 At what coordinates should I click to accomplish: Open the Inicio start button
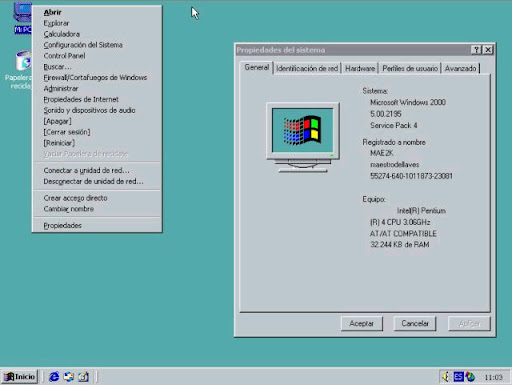tap(19, 377)
